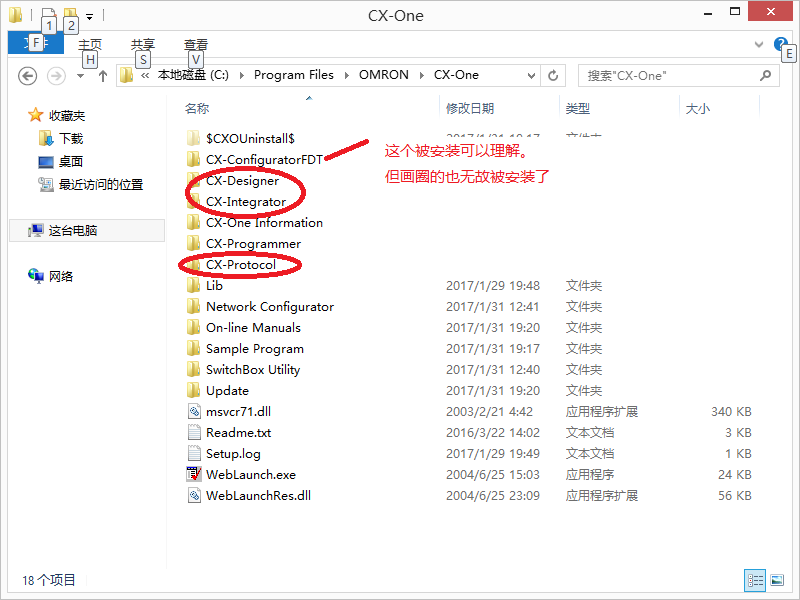Switch to details view layout icon
The image size is (800, 600).
pyautogui.click(x=755, y=580)
